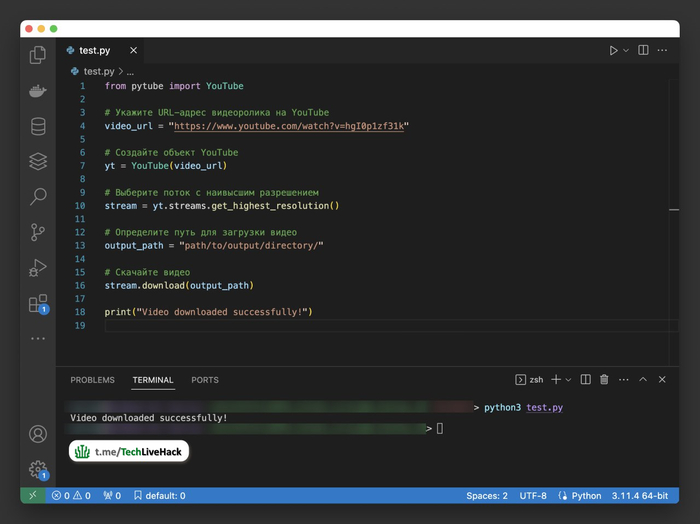Switch to the PORTS tab
This screenshot has width=700, height=524.
pos(205,380)
